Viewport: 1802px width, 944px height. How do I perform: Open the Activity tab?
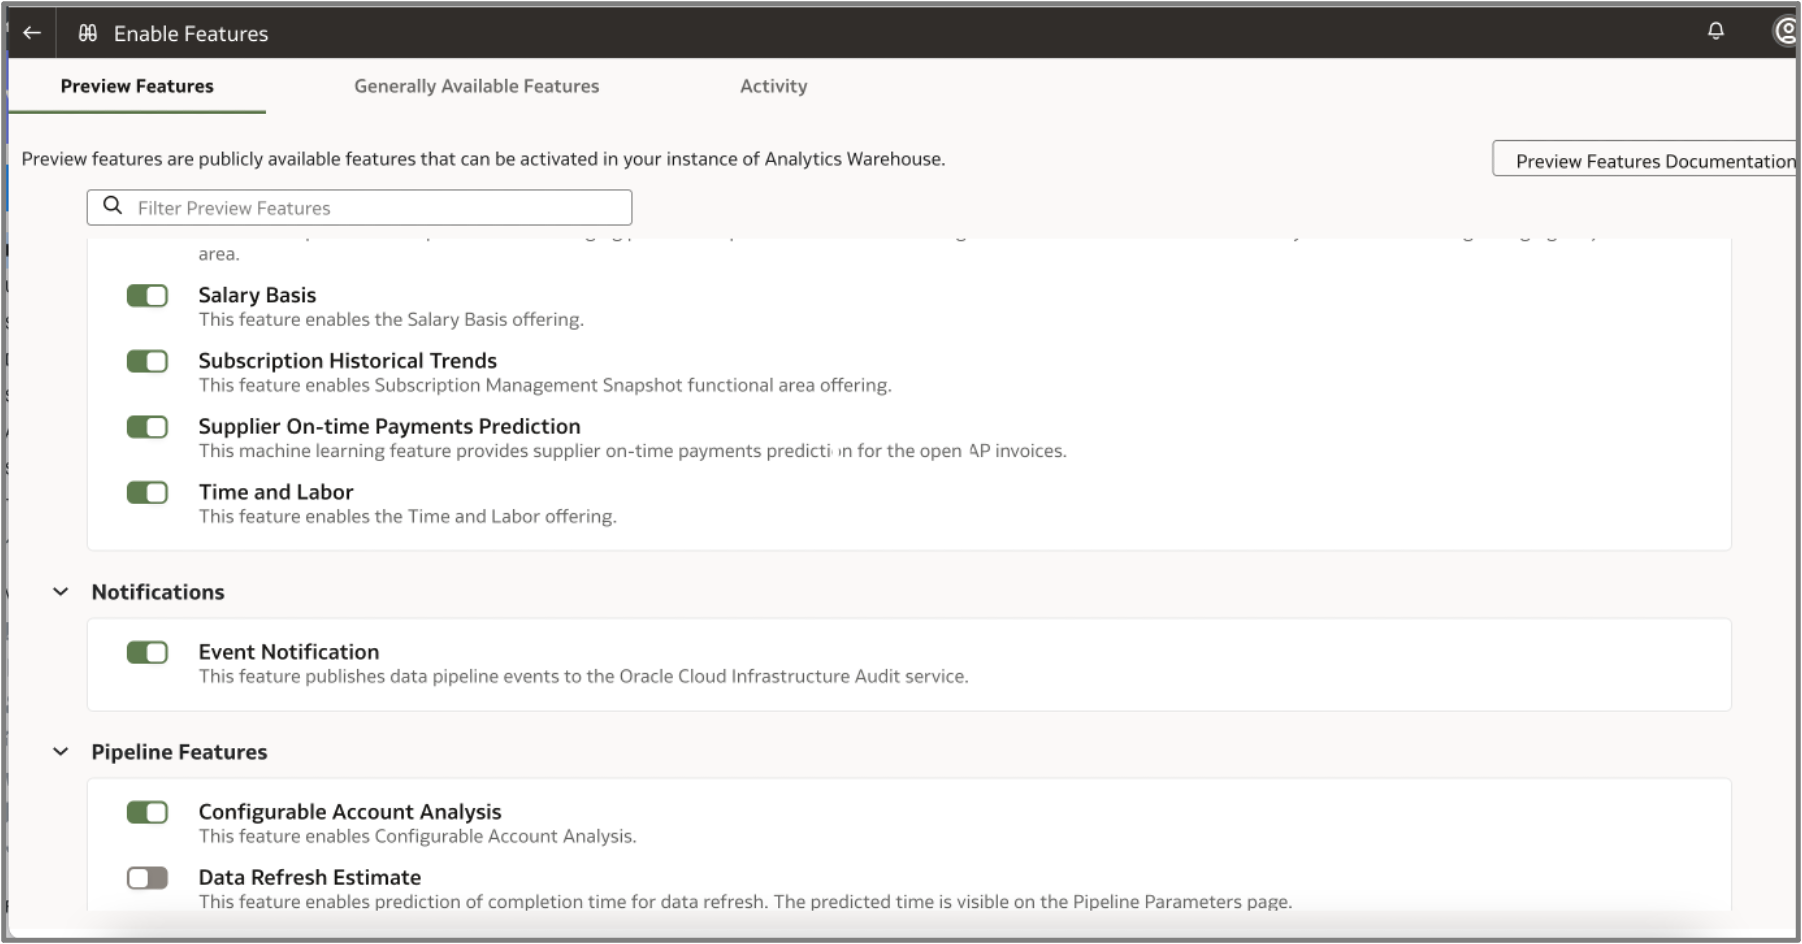click(x=773, y=86)
